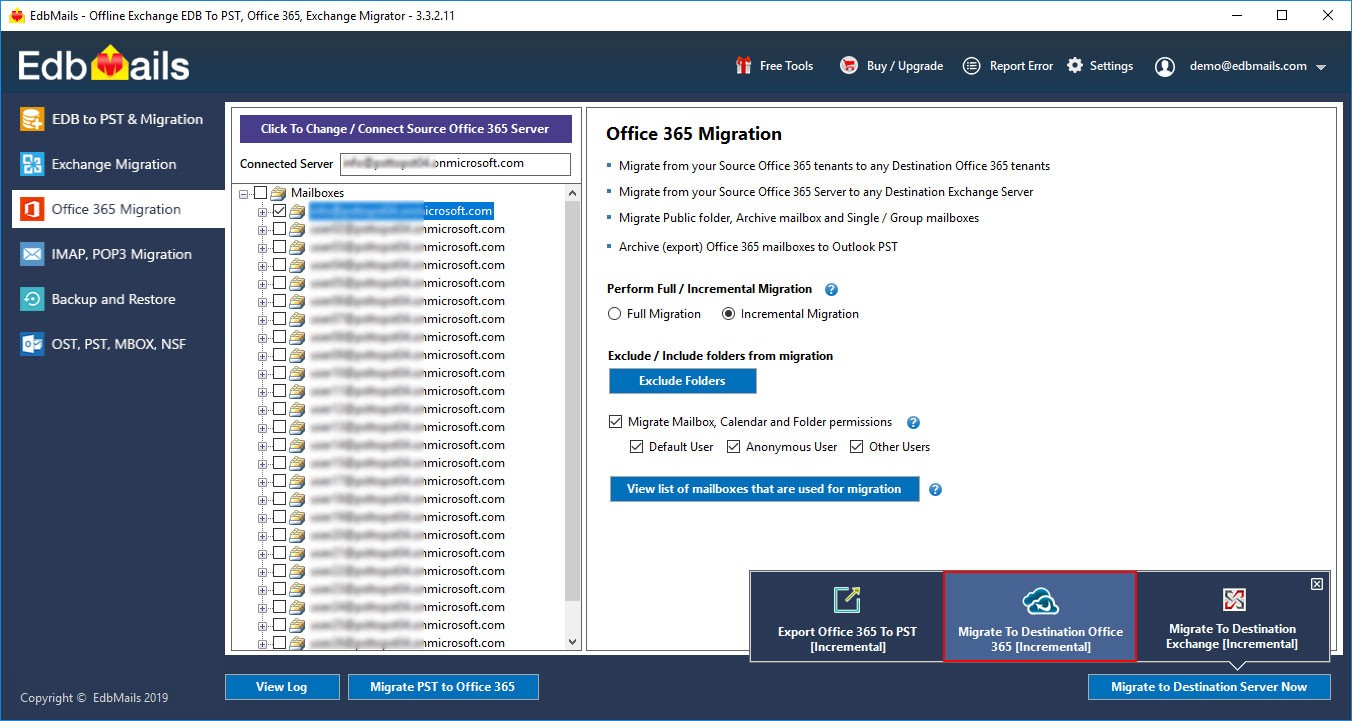Tick the Mailboxes root checkbox
The image size is (1352, 721).
coord(260,193)
